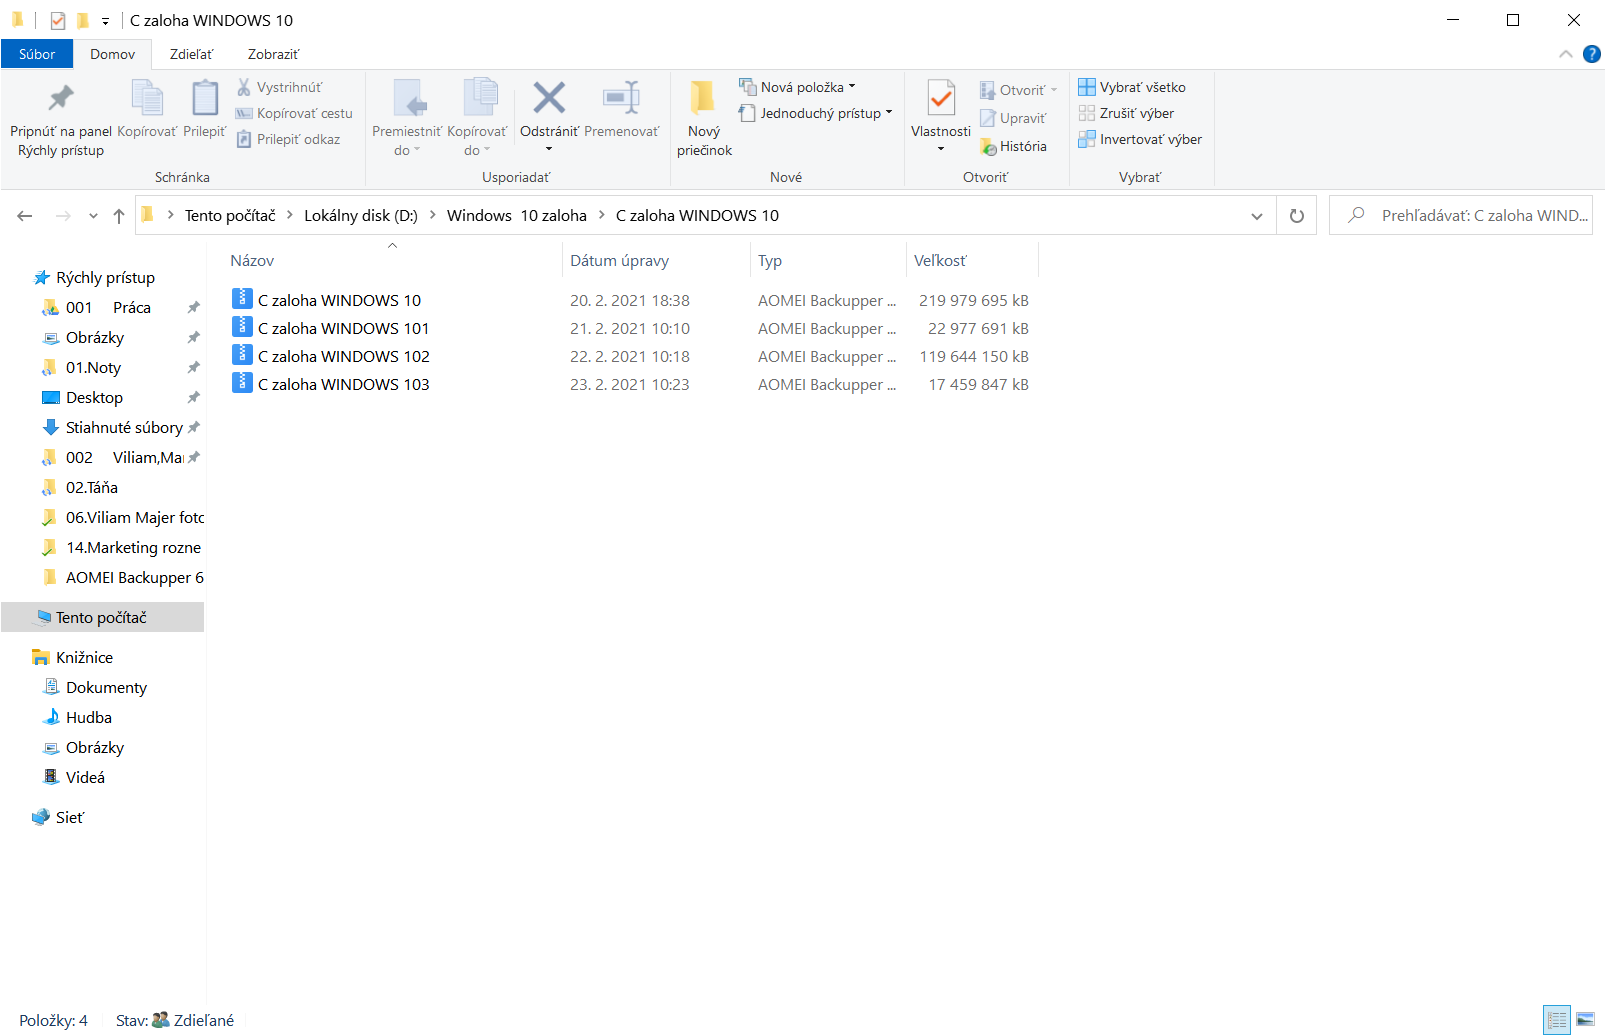
Task: Navigate to Windows 10 zaloha in breadcrumb
Action: pyautogui.click(x=517, y=216)
